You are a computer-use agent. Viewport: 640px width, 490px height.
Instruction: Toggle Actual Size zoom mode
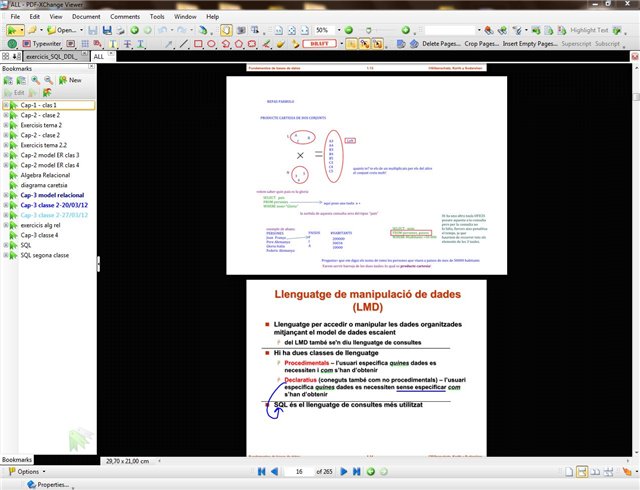point(279,30)
